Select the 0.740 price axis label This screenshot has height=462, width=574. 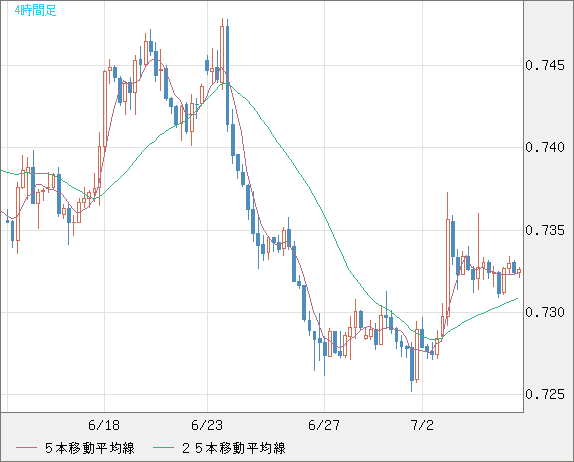(x=545, y=148)
